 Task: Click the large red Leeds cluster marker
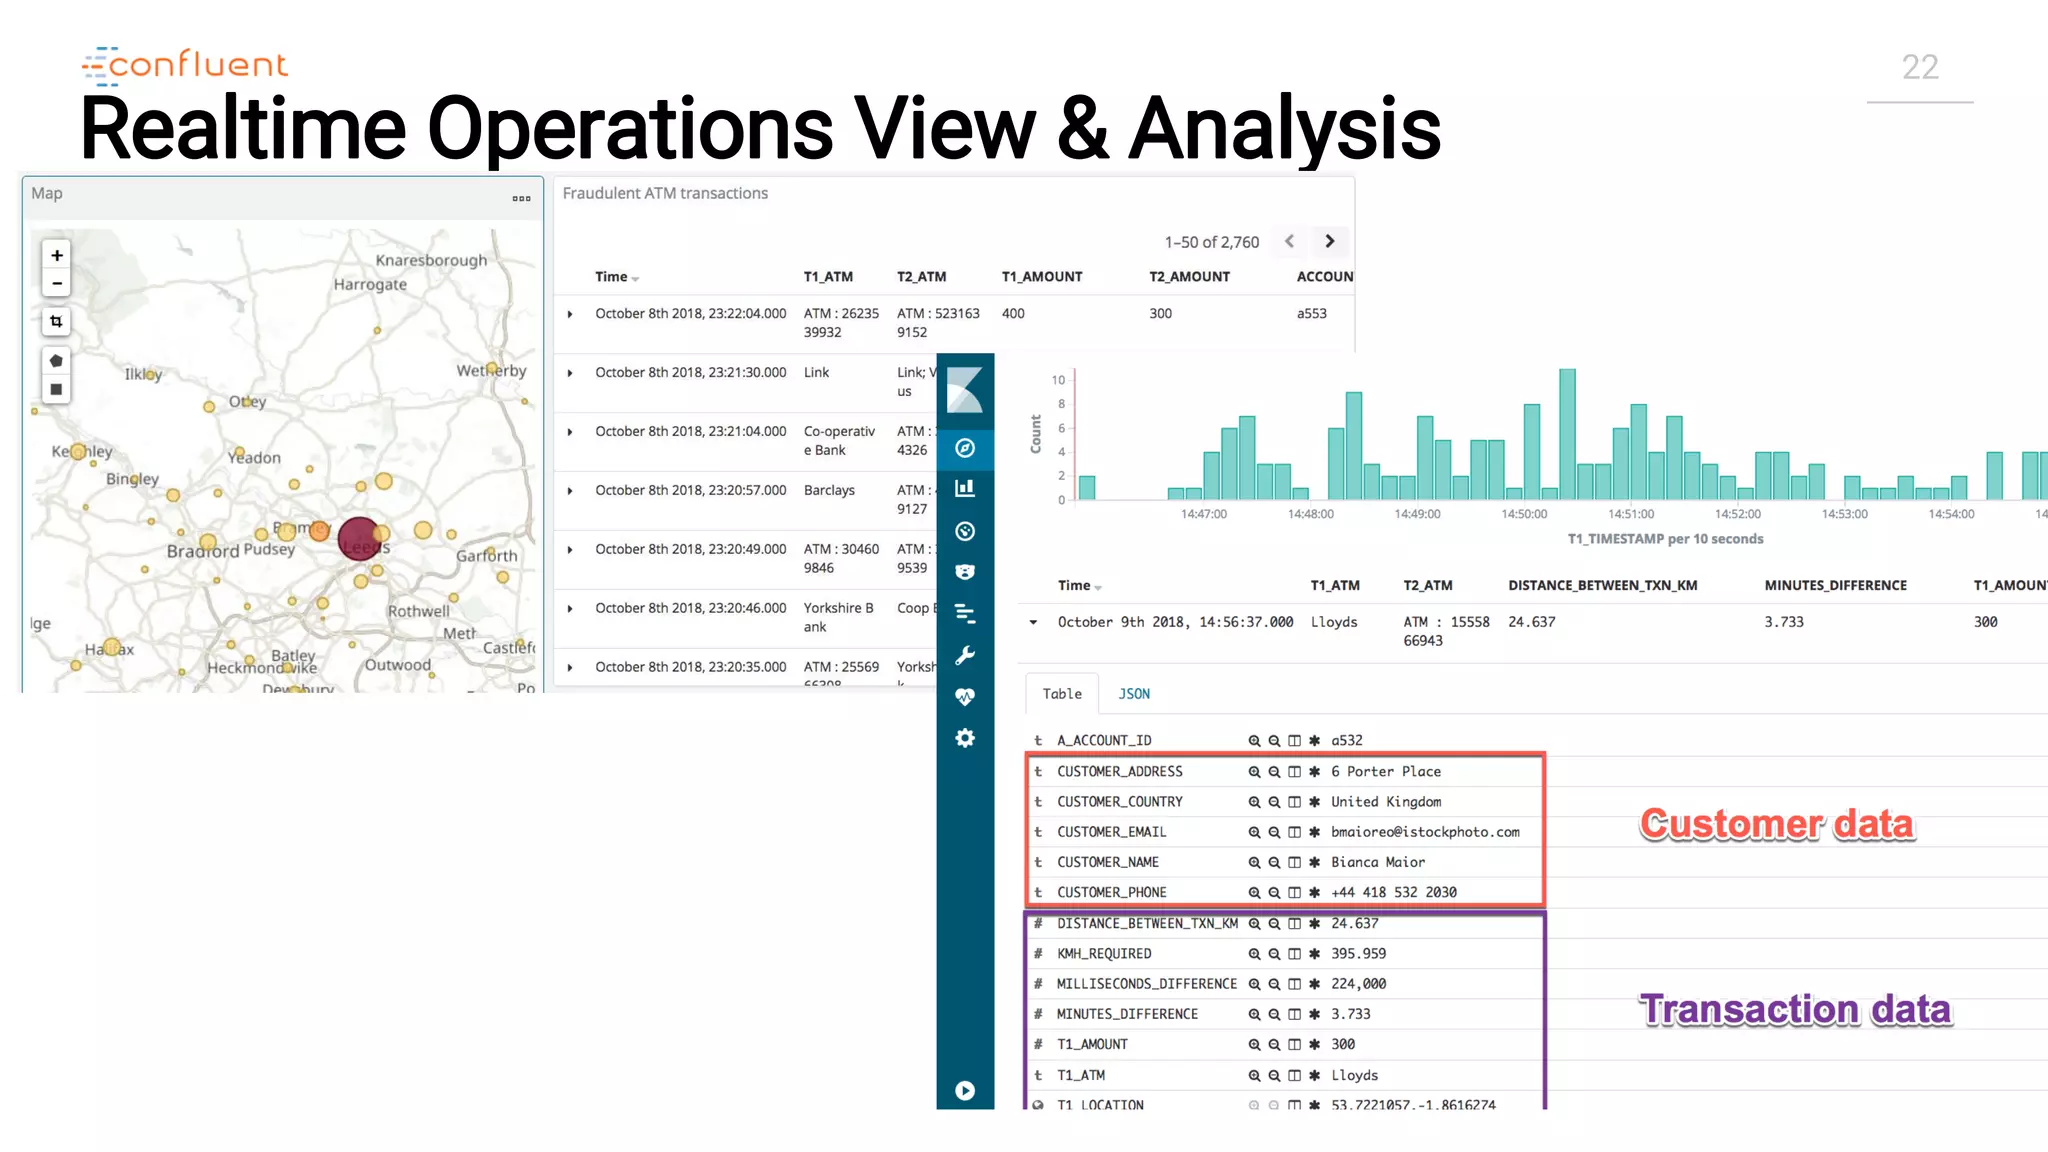click(x=359, y=538)
